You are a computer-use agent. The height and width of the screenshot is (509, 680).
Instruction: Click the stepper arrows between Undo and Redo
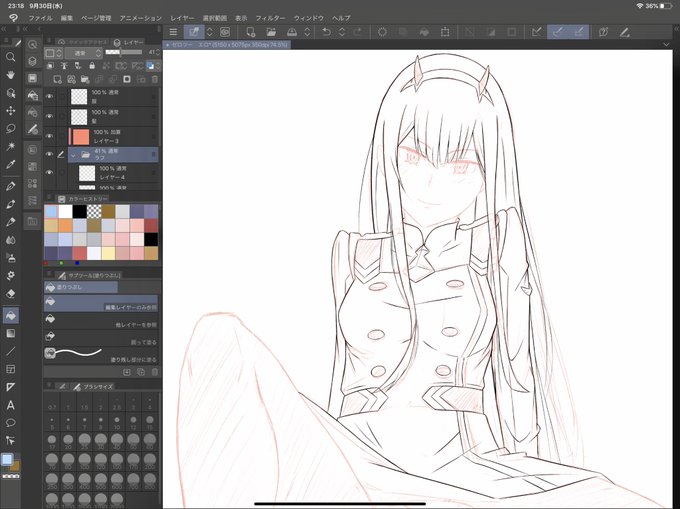coord(342,32)
